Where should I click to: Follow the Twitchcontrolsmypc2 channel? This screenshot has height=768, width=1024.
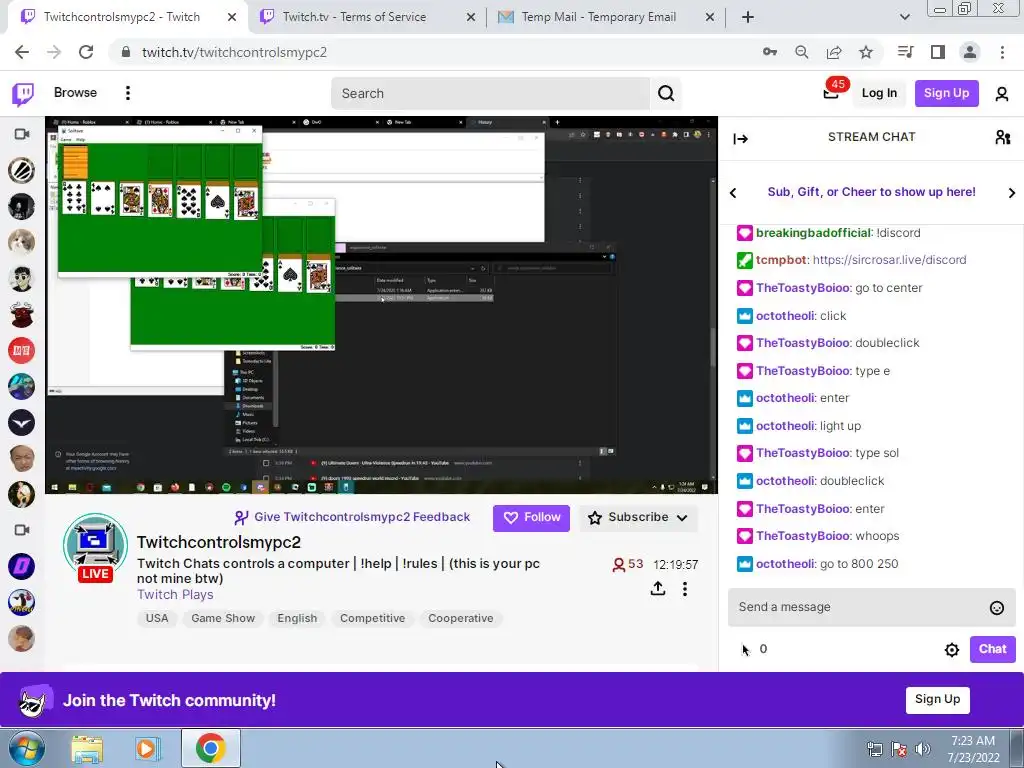pyautogui.click(x=531, y=518)
